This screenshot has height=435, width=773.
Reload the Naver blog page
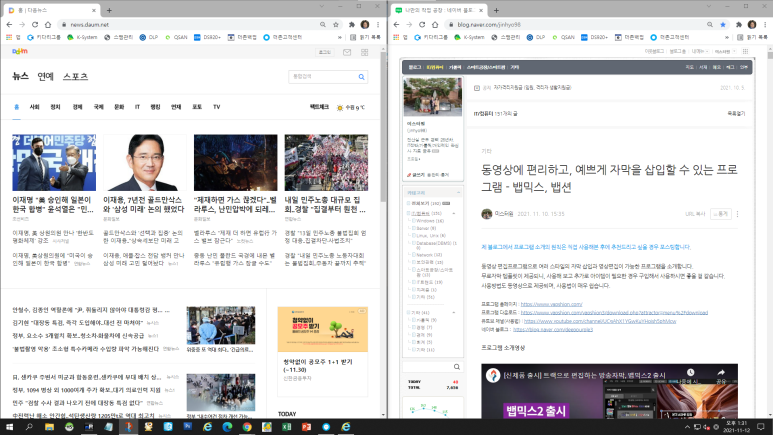tap(422, 24)
